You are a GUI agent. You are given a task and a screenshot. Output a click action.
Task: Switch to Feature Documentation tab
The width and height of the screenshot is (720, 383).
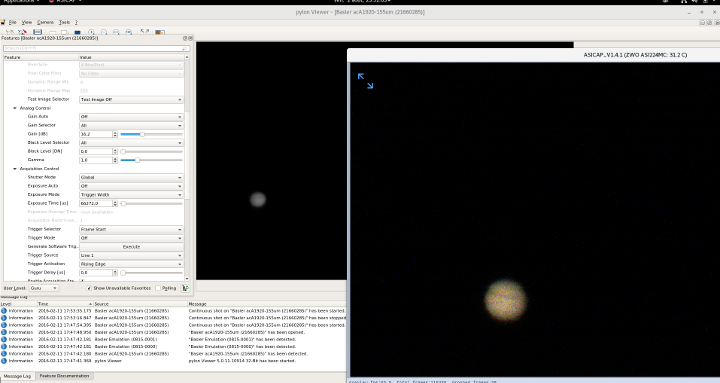pyautogui.click(x=64, y=376)
